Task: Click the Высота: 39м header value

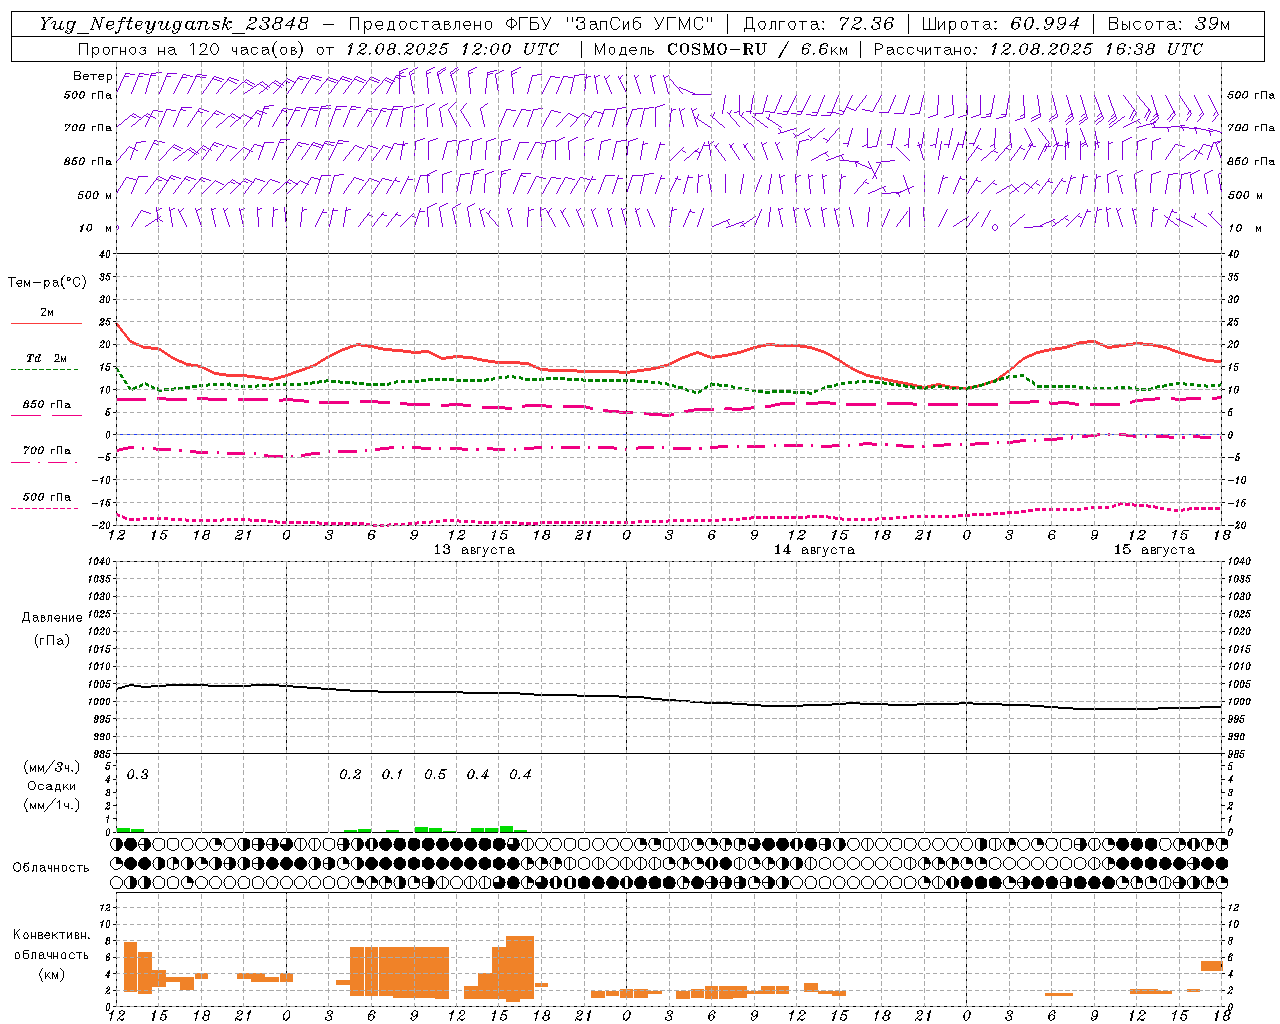Action: [x=1168, y=24]
